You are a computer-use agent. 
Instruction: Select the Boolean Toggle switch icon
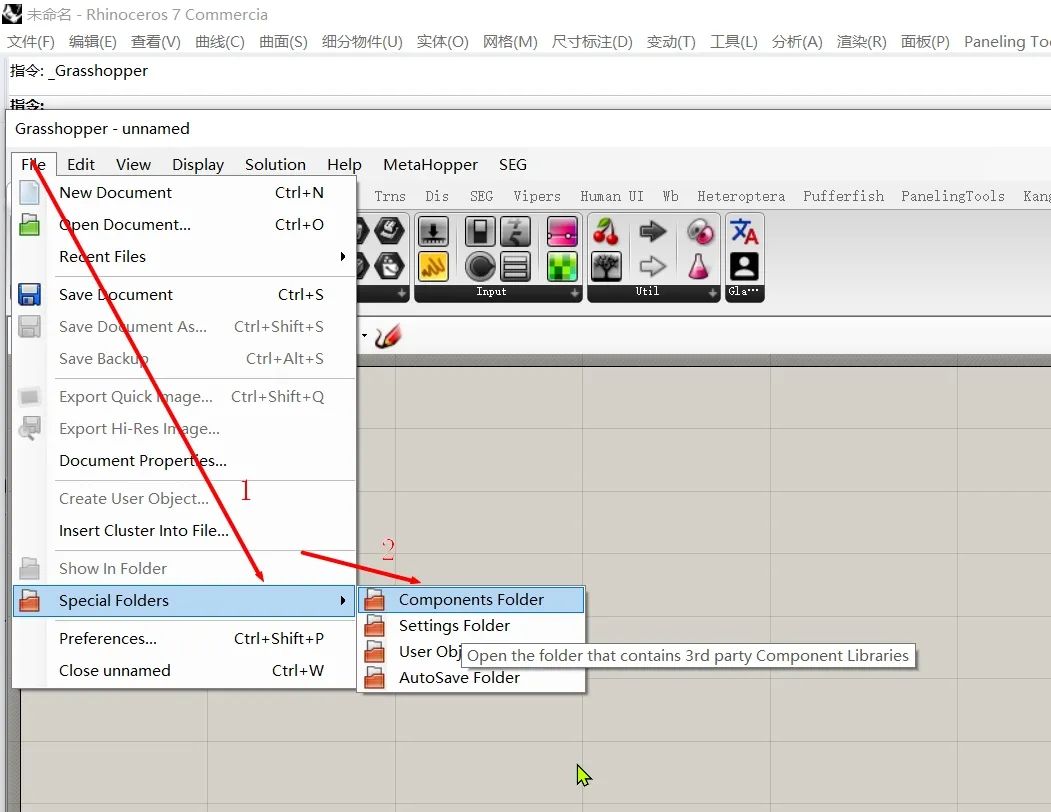[x=480, y=232]
